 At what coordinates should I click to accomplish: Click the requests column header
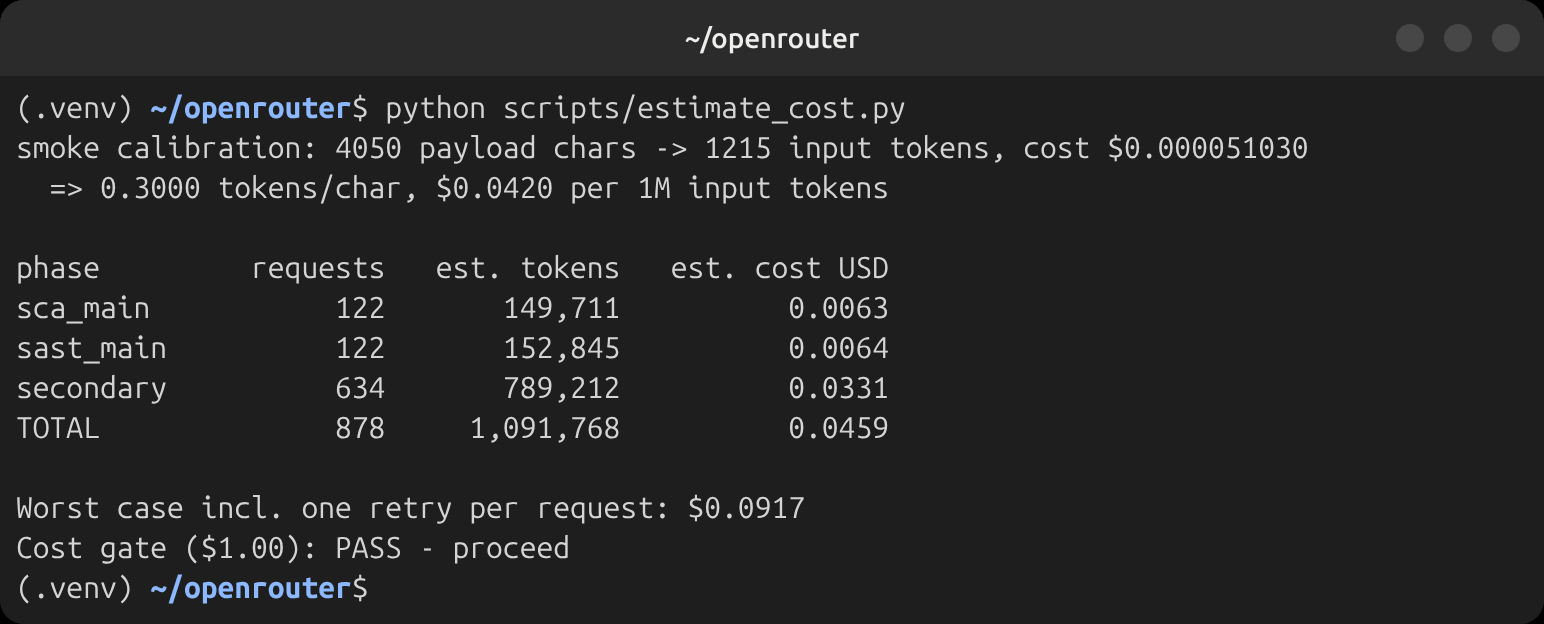(318, 268)
